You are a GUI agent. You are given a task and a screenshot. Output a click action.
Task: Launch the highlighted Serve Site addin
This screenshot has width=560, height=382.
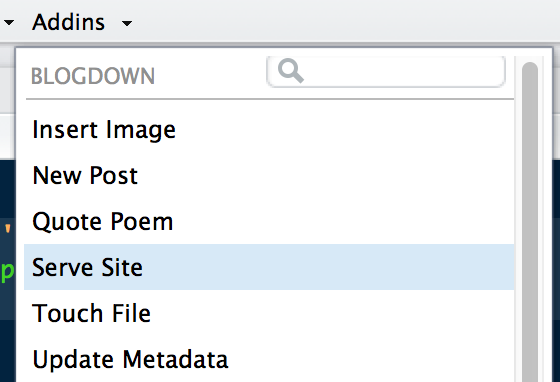click(269, 267)
